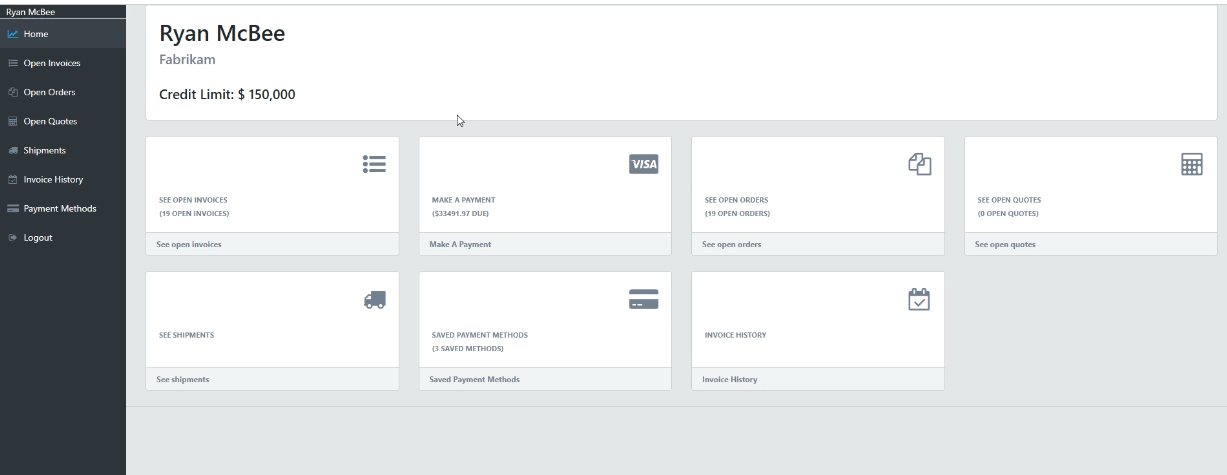Click the 'Credit Limit: $ 150,000' text
Viewport: 1227px width, 475px height.
pyautogui.click(x=227, y=95)
